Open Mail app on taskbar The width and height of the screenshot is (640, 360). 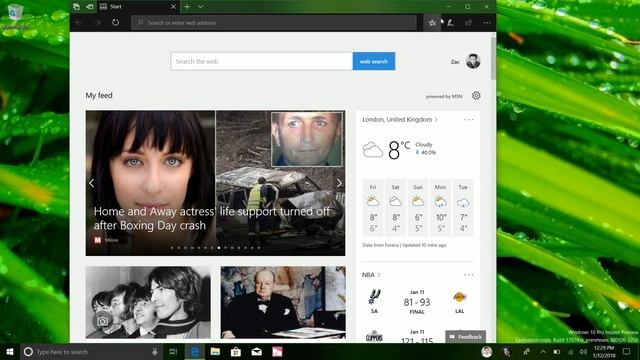point(257,351)
